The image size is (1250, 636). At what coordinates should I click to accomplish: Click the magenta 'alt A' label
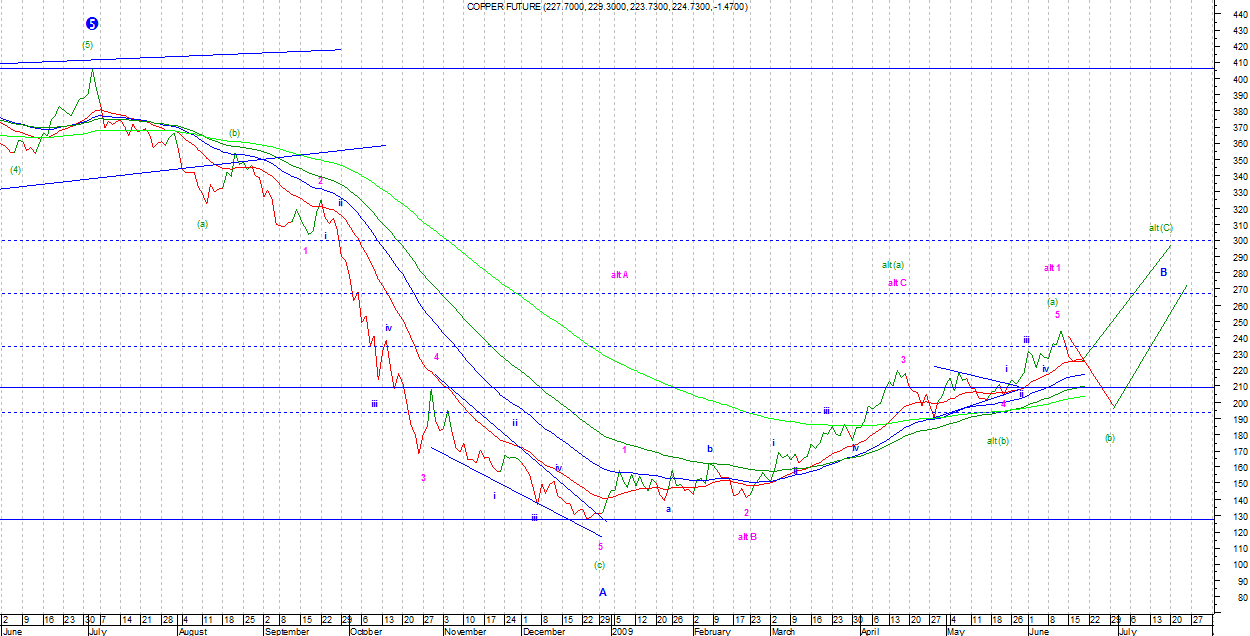click(x=619, y=275)
